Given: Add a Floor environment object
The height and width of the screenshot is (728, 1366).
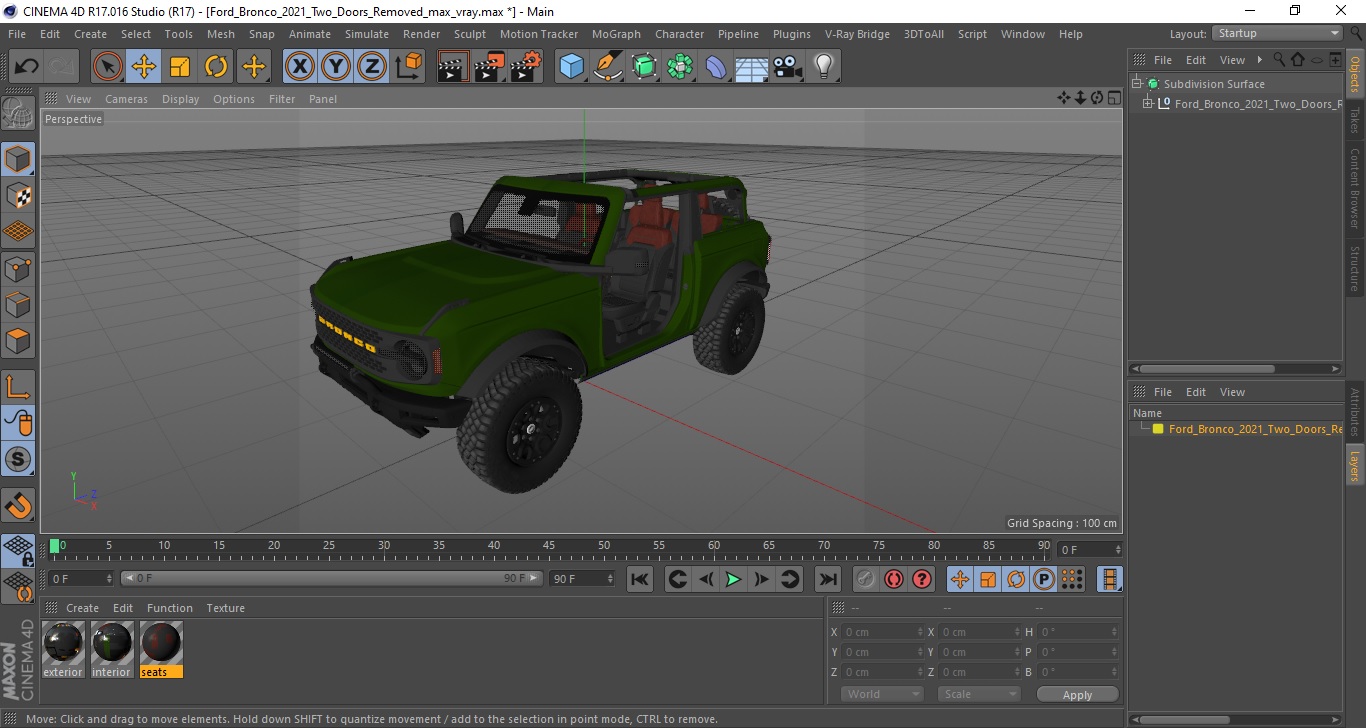Looking at the screenshot, I should click(752, 67).
